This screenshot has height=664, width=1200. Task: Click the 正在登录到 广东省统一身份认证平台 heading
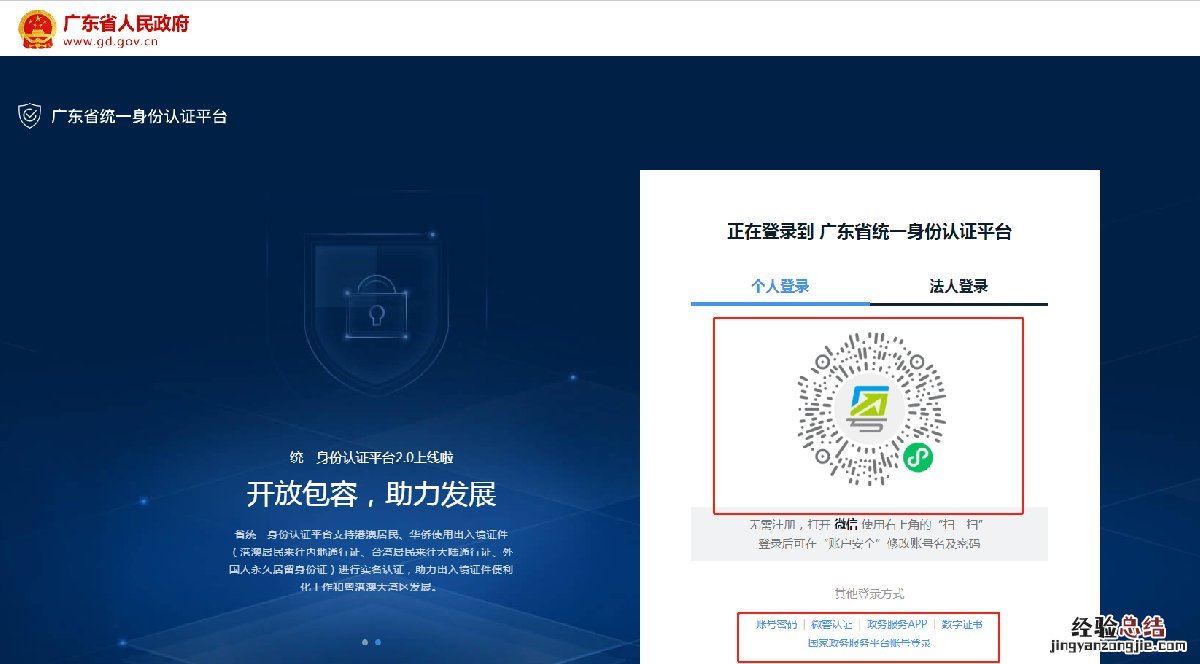(x=869, y=232)
